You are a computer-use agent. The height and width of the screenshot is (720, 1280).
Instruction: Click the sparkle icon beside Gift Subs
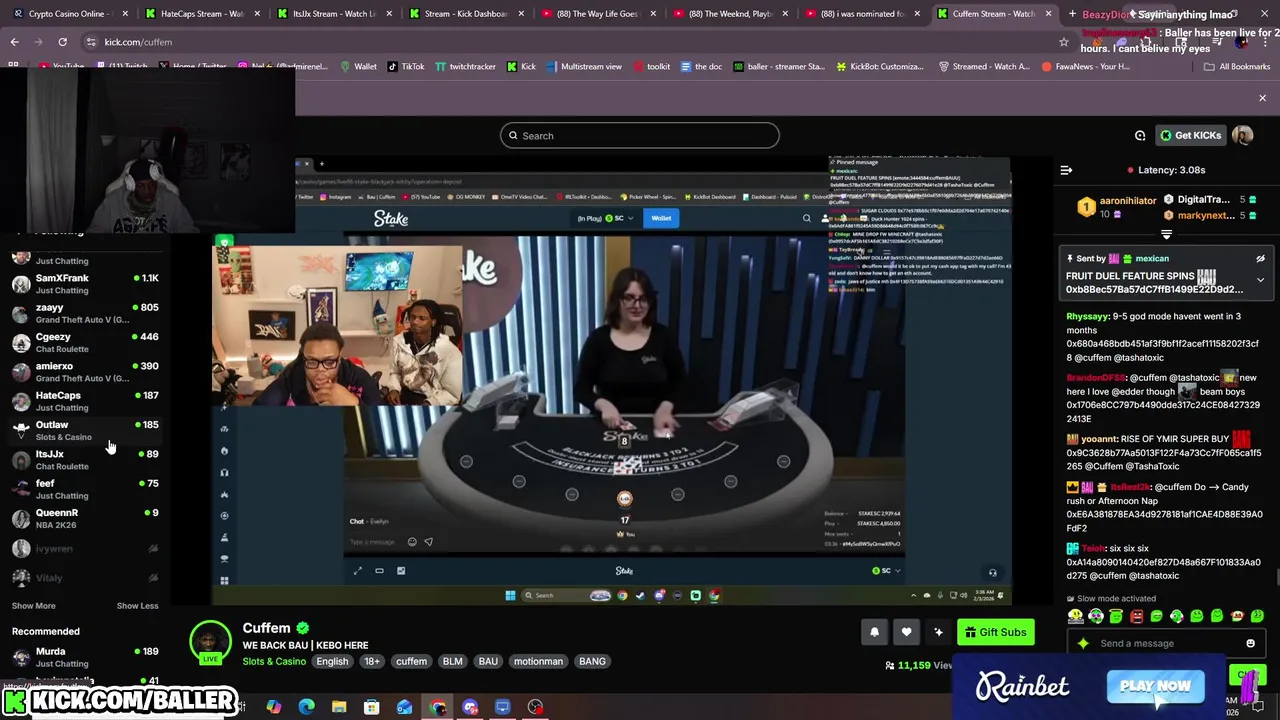pyautogui.click(x=938, y=632)
